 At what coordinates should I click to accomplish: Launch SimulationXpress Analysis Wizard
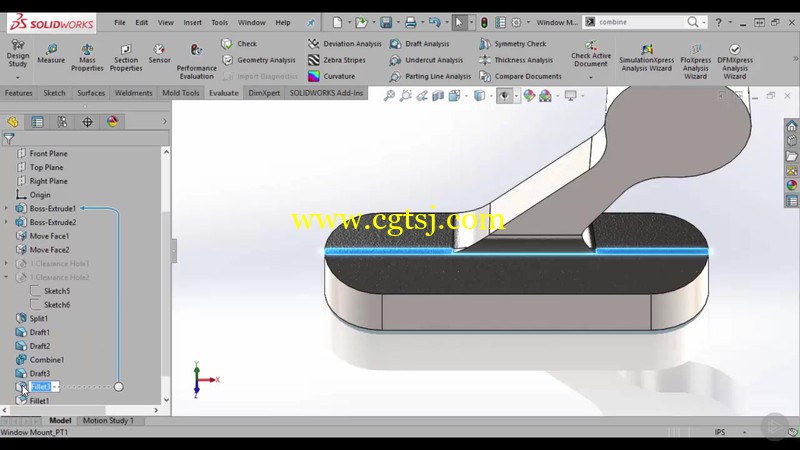coord(646,57)
